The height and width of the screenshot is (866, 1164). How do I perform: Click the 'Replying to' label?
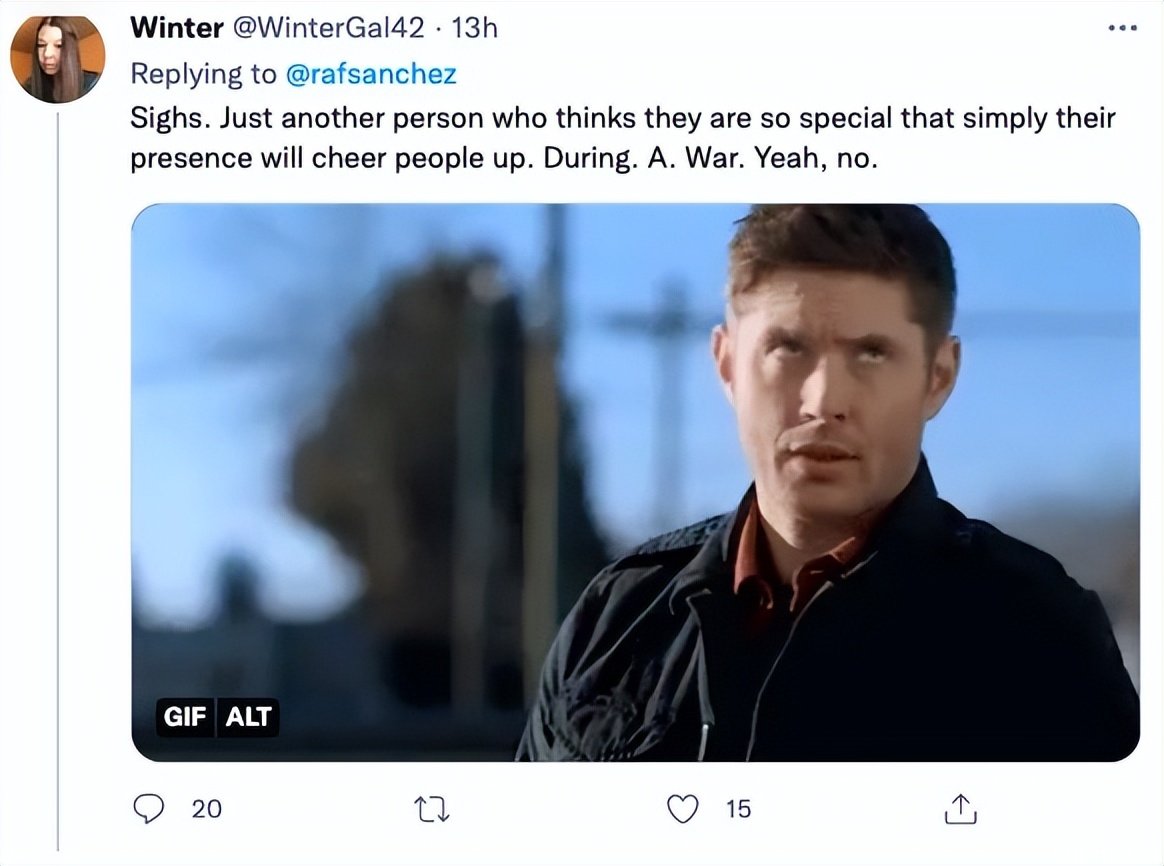coord(203,74)
